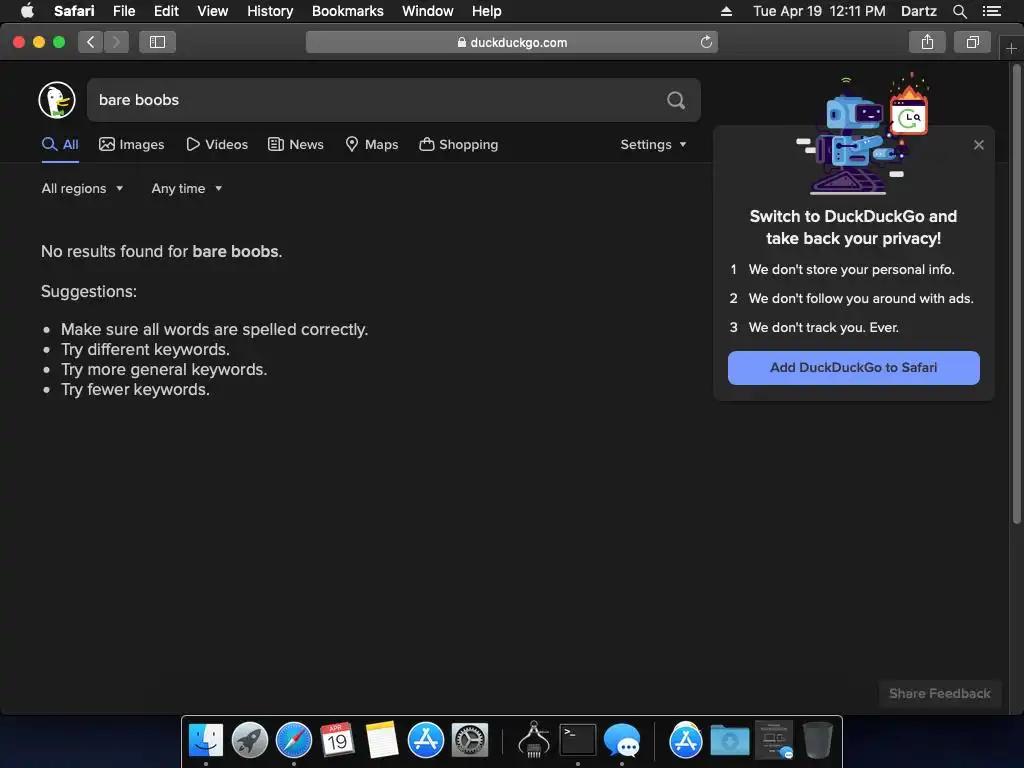Switch to the Shopping tab
Image resolution: width=1024 pixels, height=768 pixels.
pyautogui.click(x=458, y=144)
